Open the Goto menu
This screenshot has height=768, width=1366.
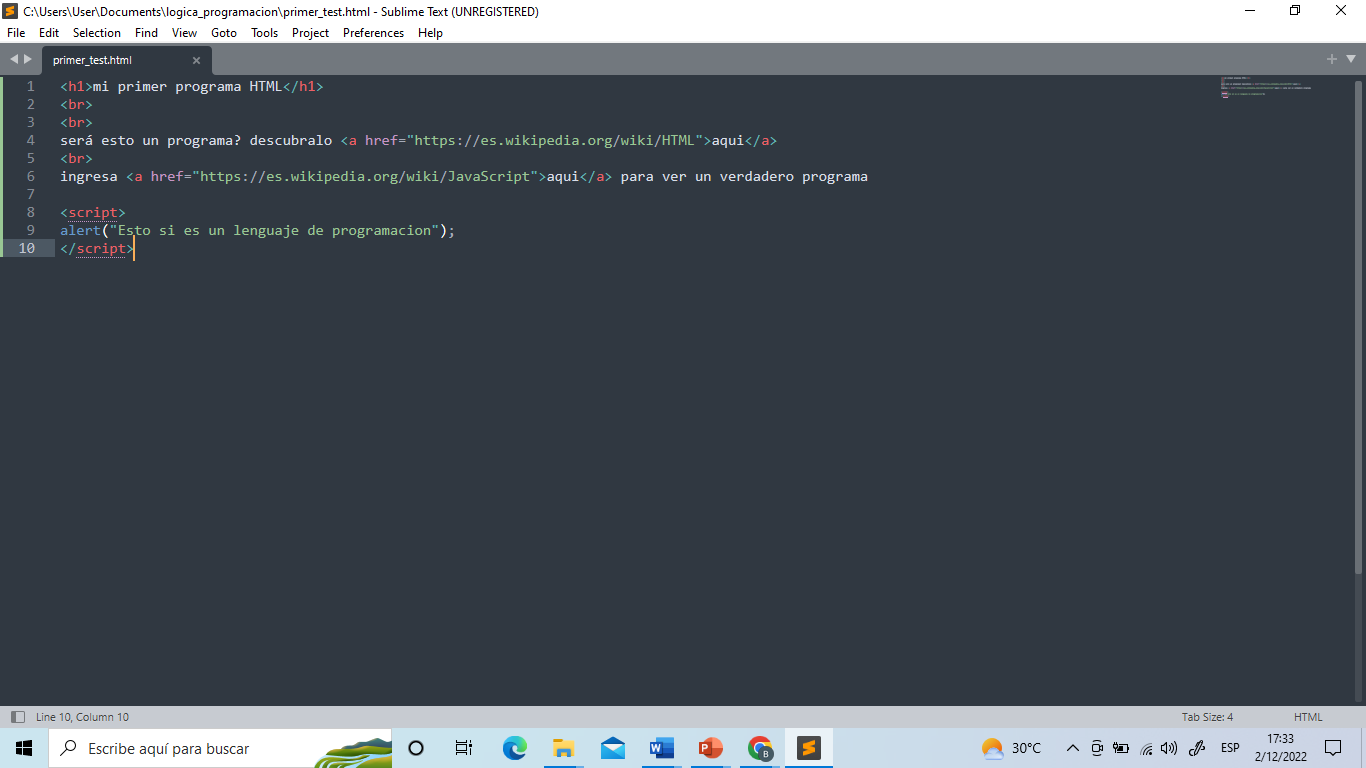(224, 33)
